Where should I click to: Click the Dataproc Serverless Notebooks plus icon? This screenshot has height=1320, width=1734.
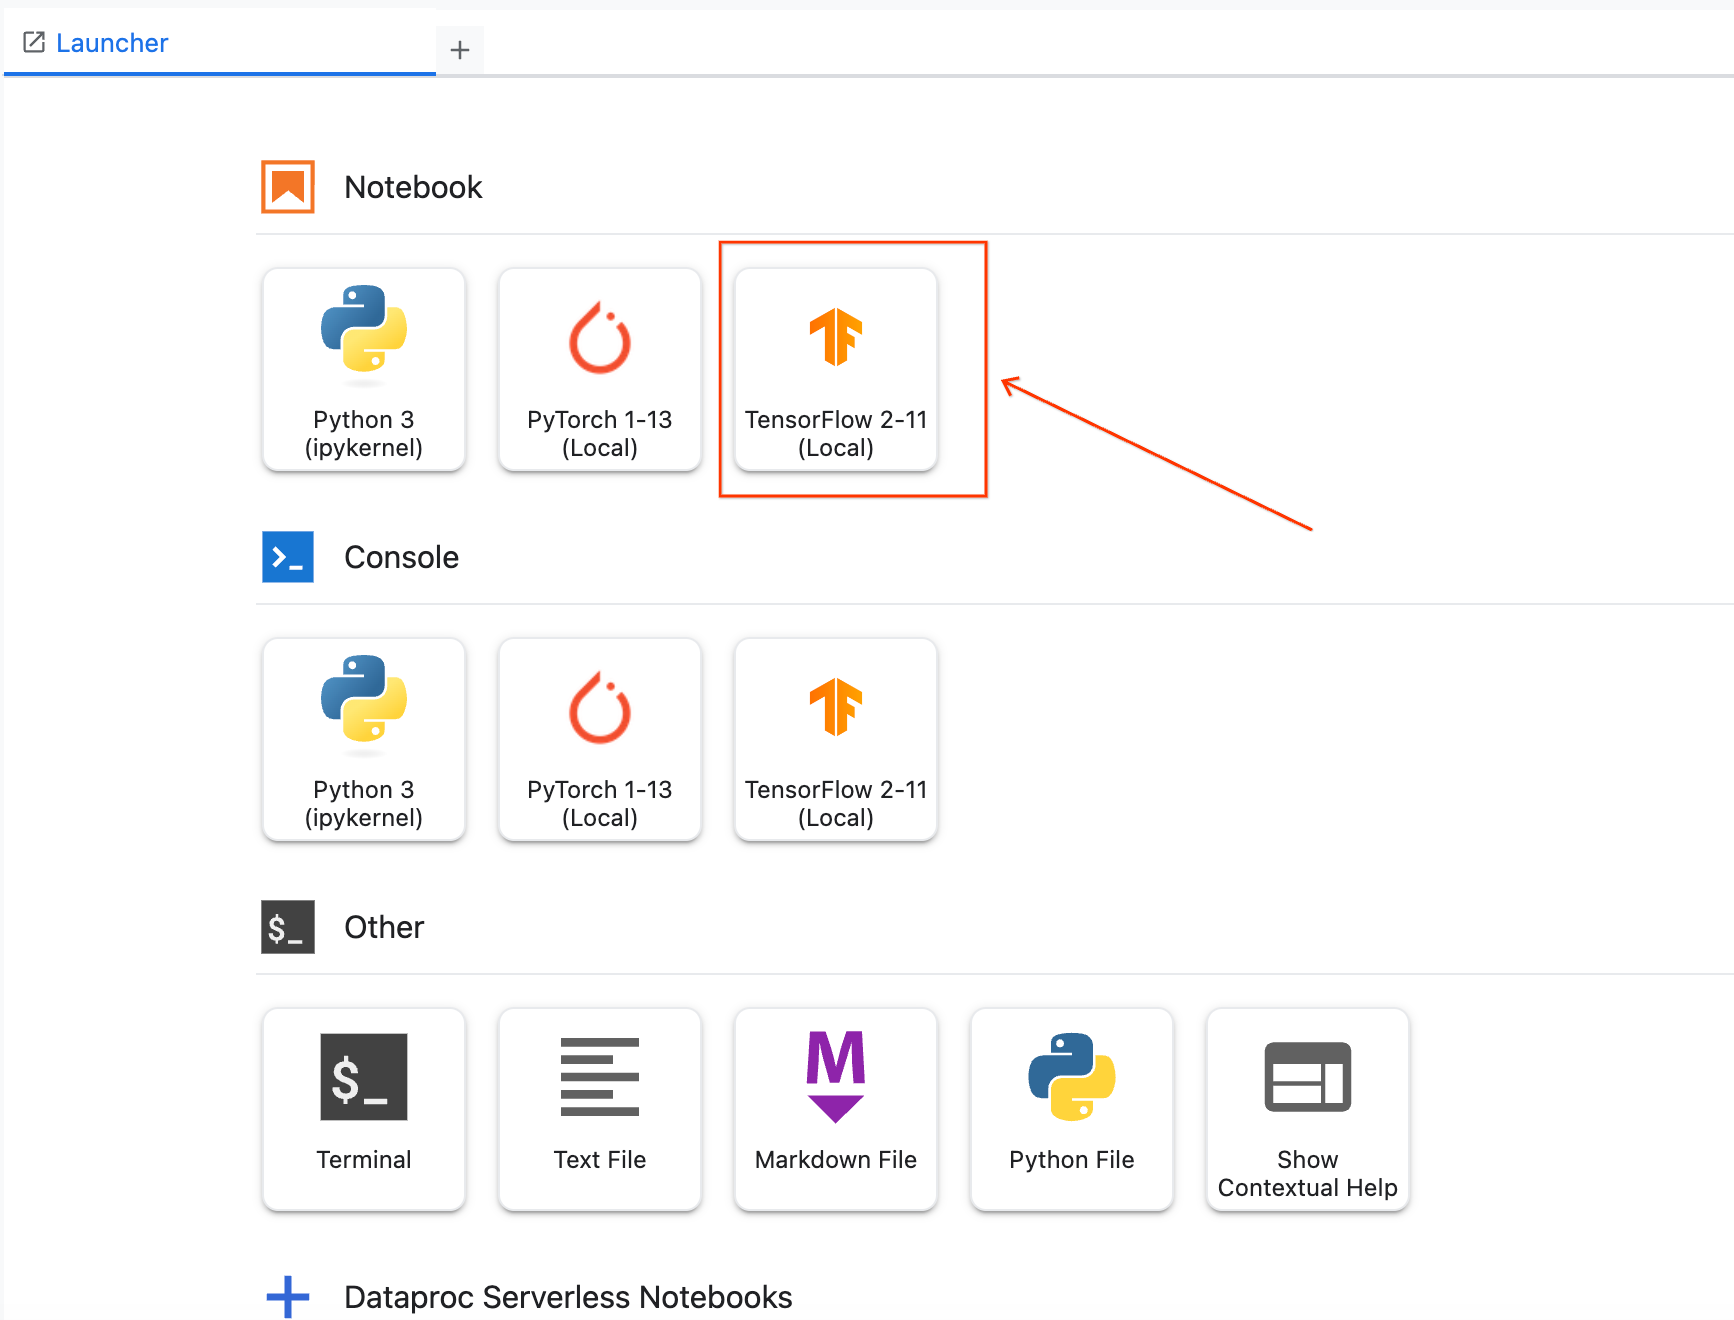click(288, 1297)
